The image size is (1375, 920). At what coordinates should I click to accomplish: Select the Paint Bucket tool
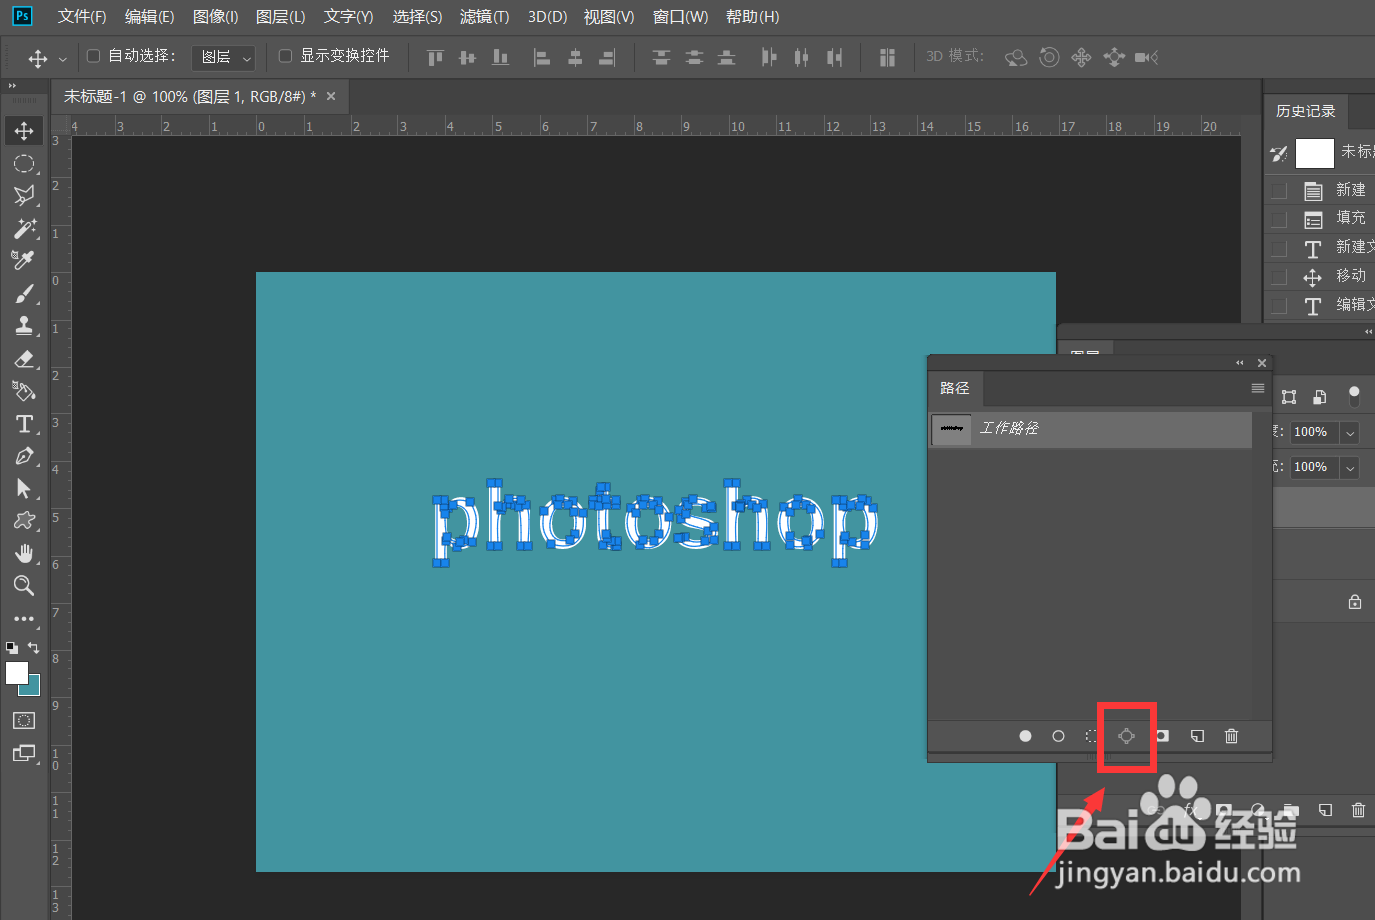pos(24,391)
